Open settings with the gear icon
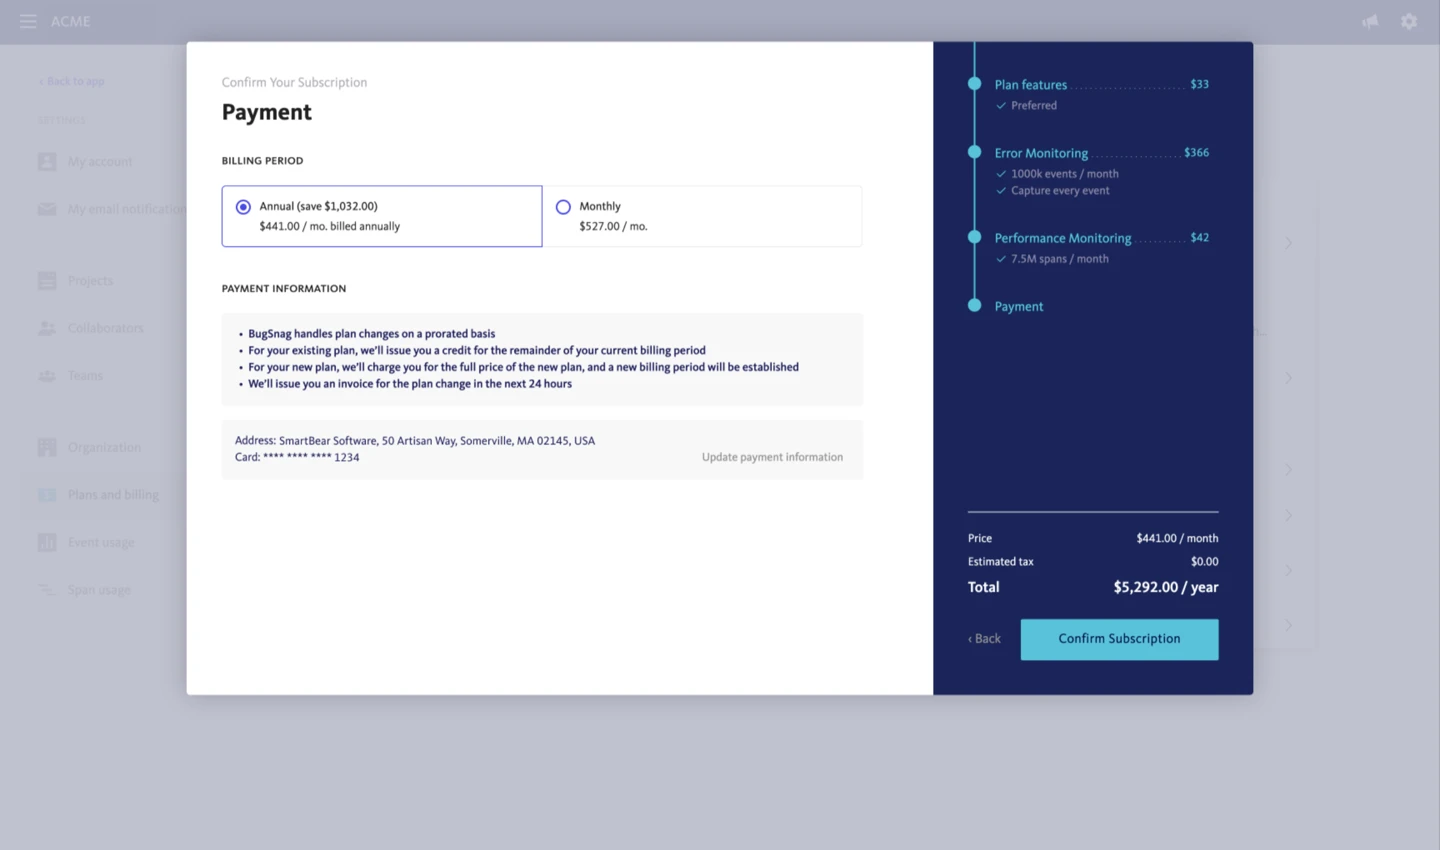The image size is (1440, 850). coord(1409,21)
